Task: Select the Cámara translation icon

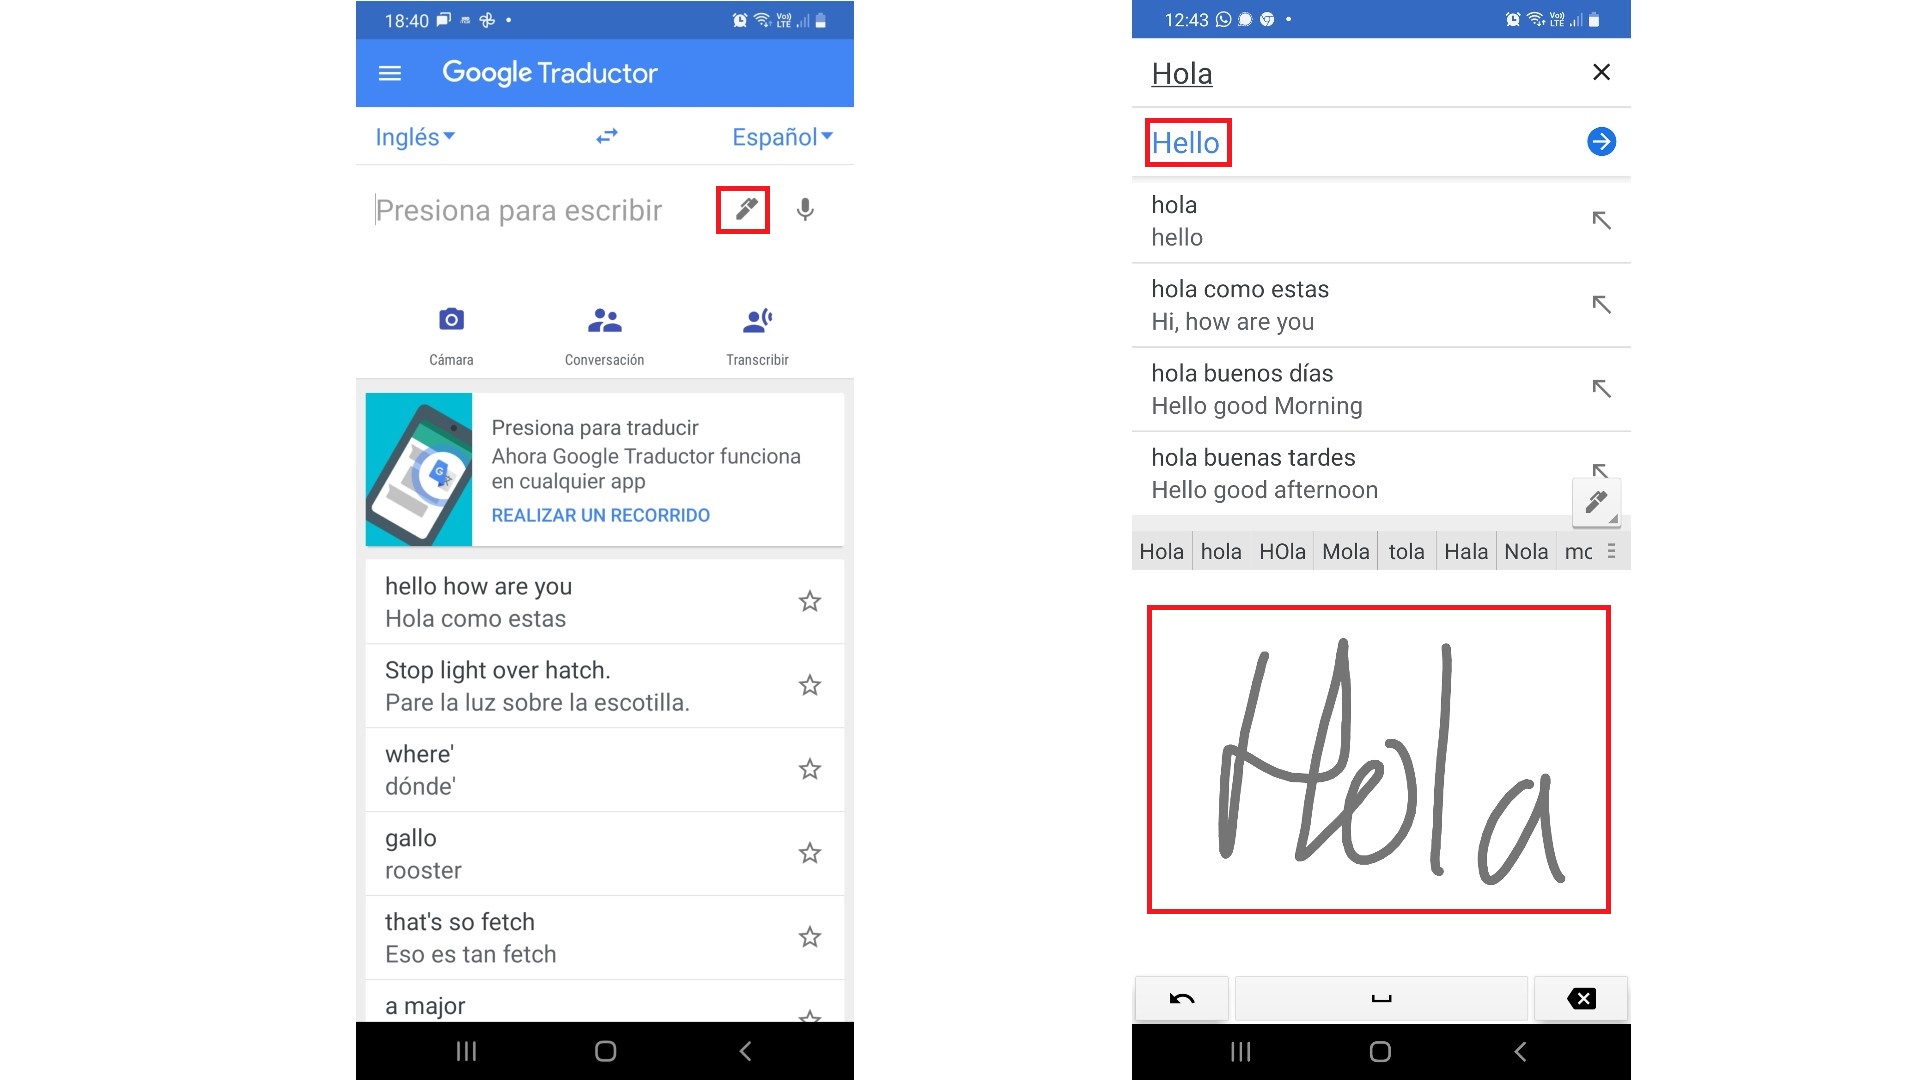Action: pyautogui.click(x=451, y=319)
